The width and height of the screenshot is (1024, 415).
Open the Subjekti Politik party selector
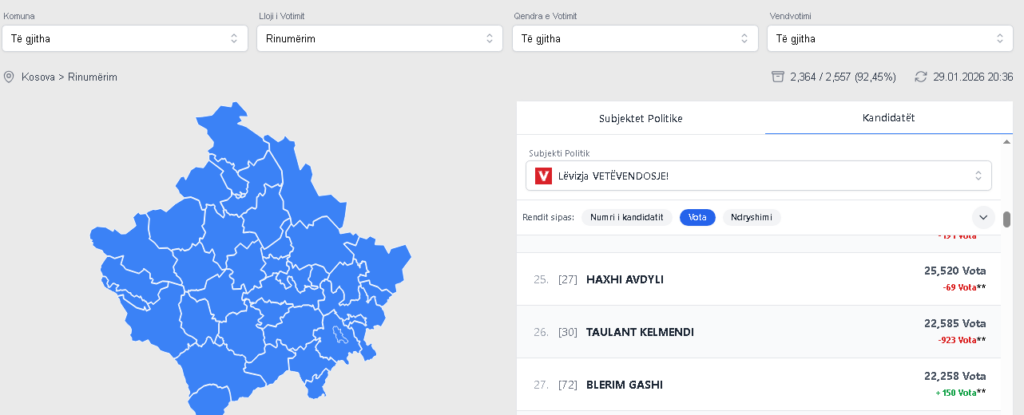click(760, 176)
